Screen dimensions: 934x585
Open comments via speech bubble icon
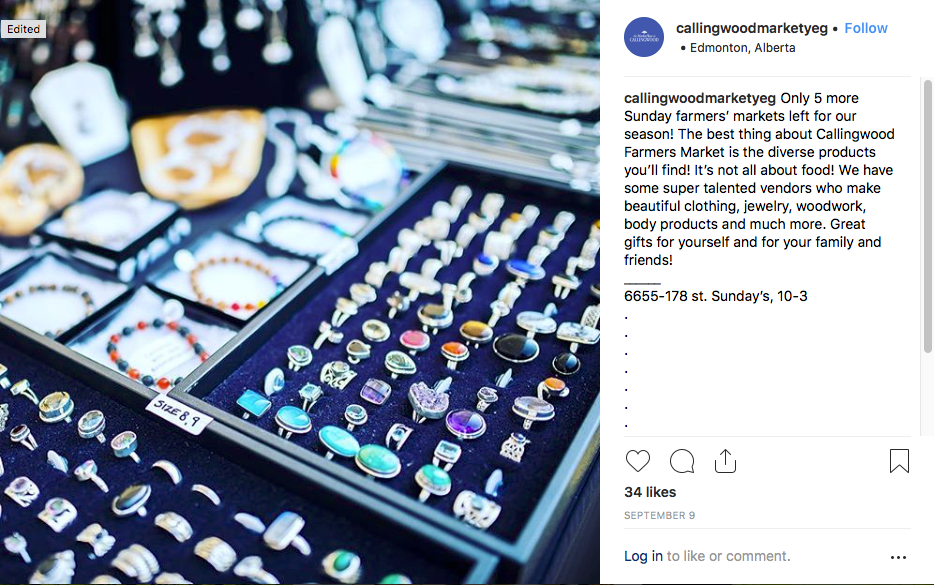point(681,461)
